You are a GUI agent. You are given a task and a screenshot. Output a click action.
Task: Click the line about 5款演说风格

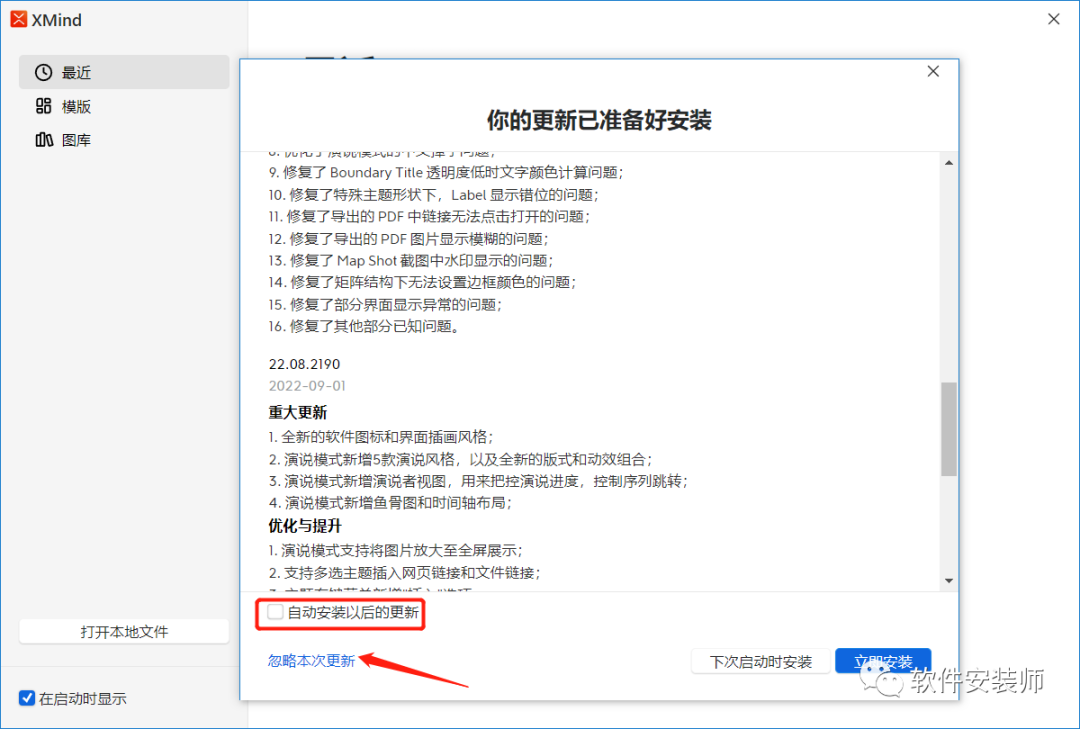(460, 459)
